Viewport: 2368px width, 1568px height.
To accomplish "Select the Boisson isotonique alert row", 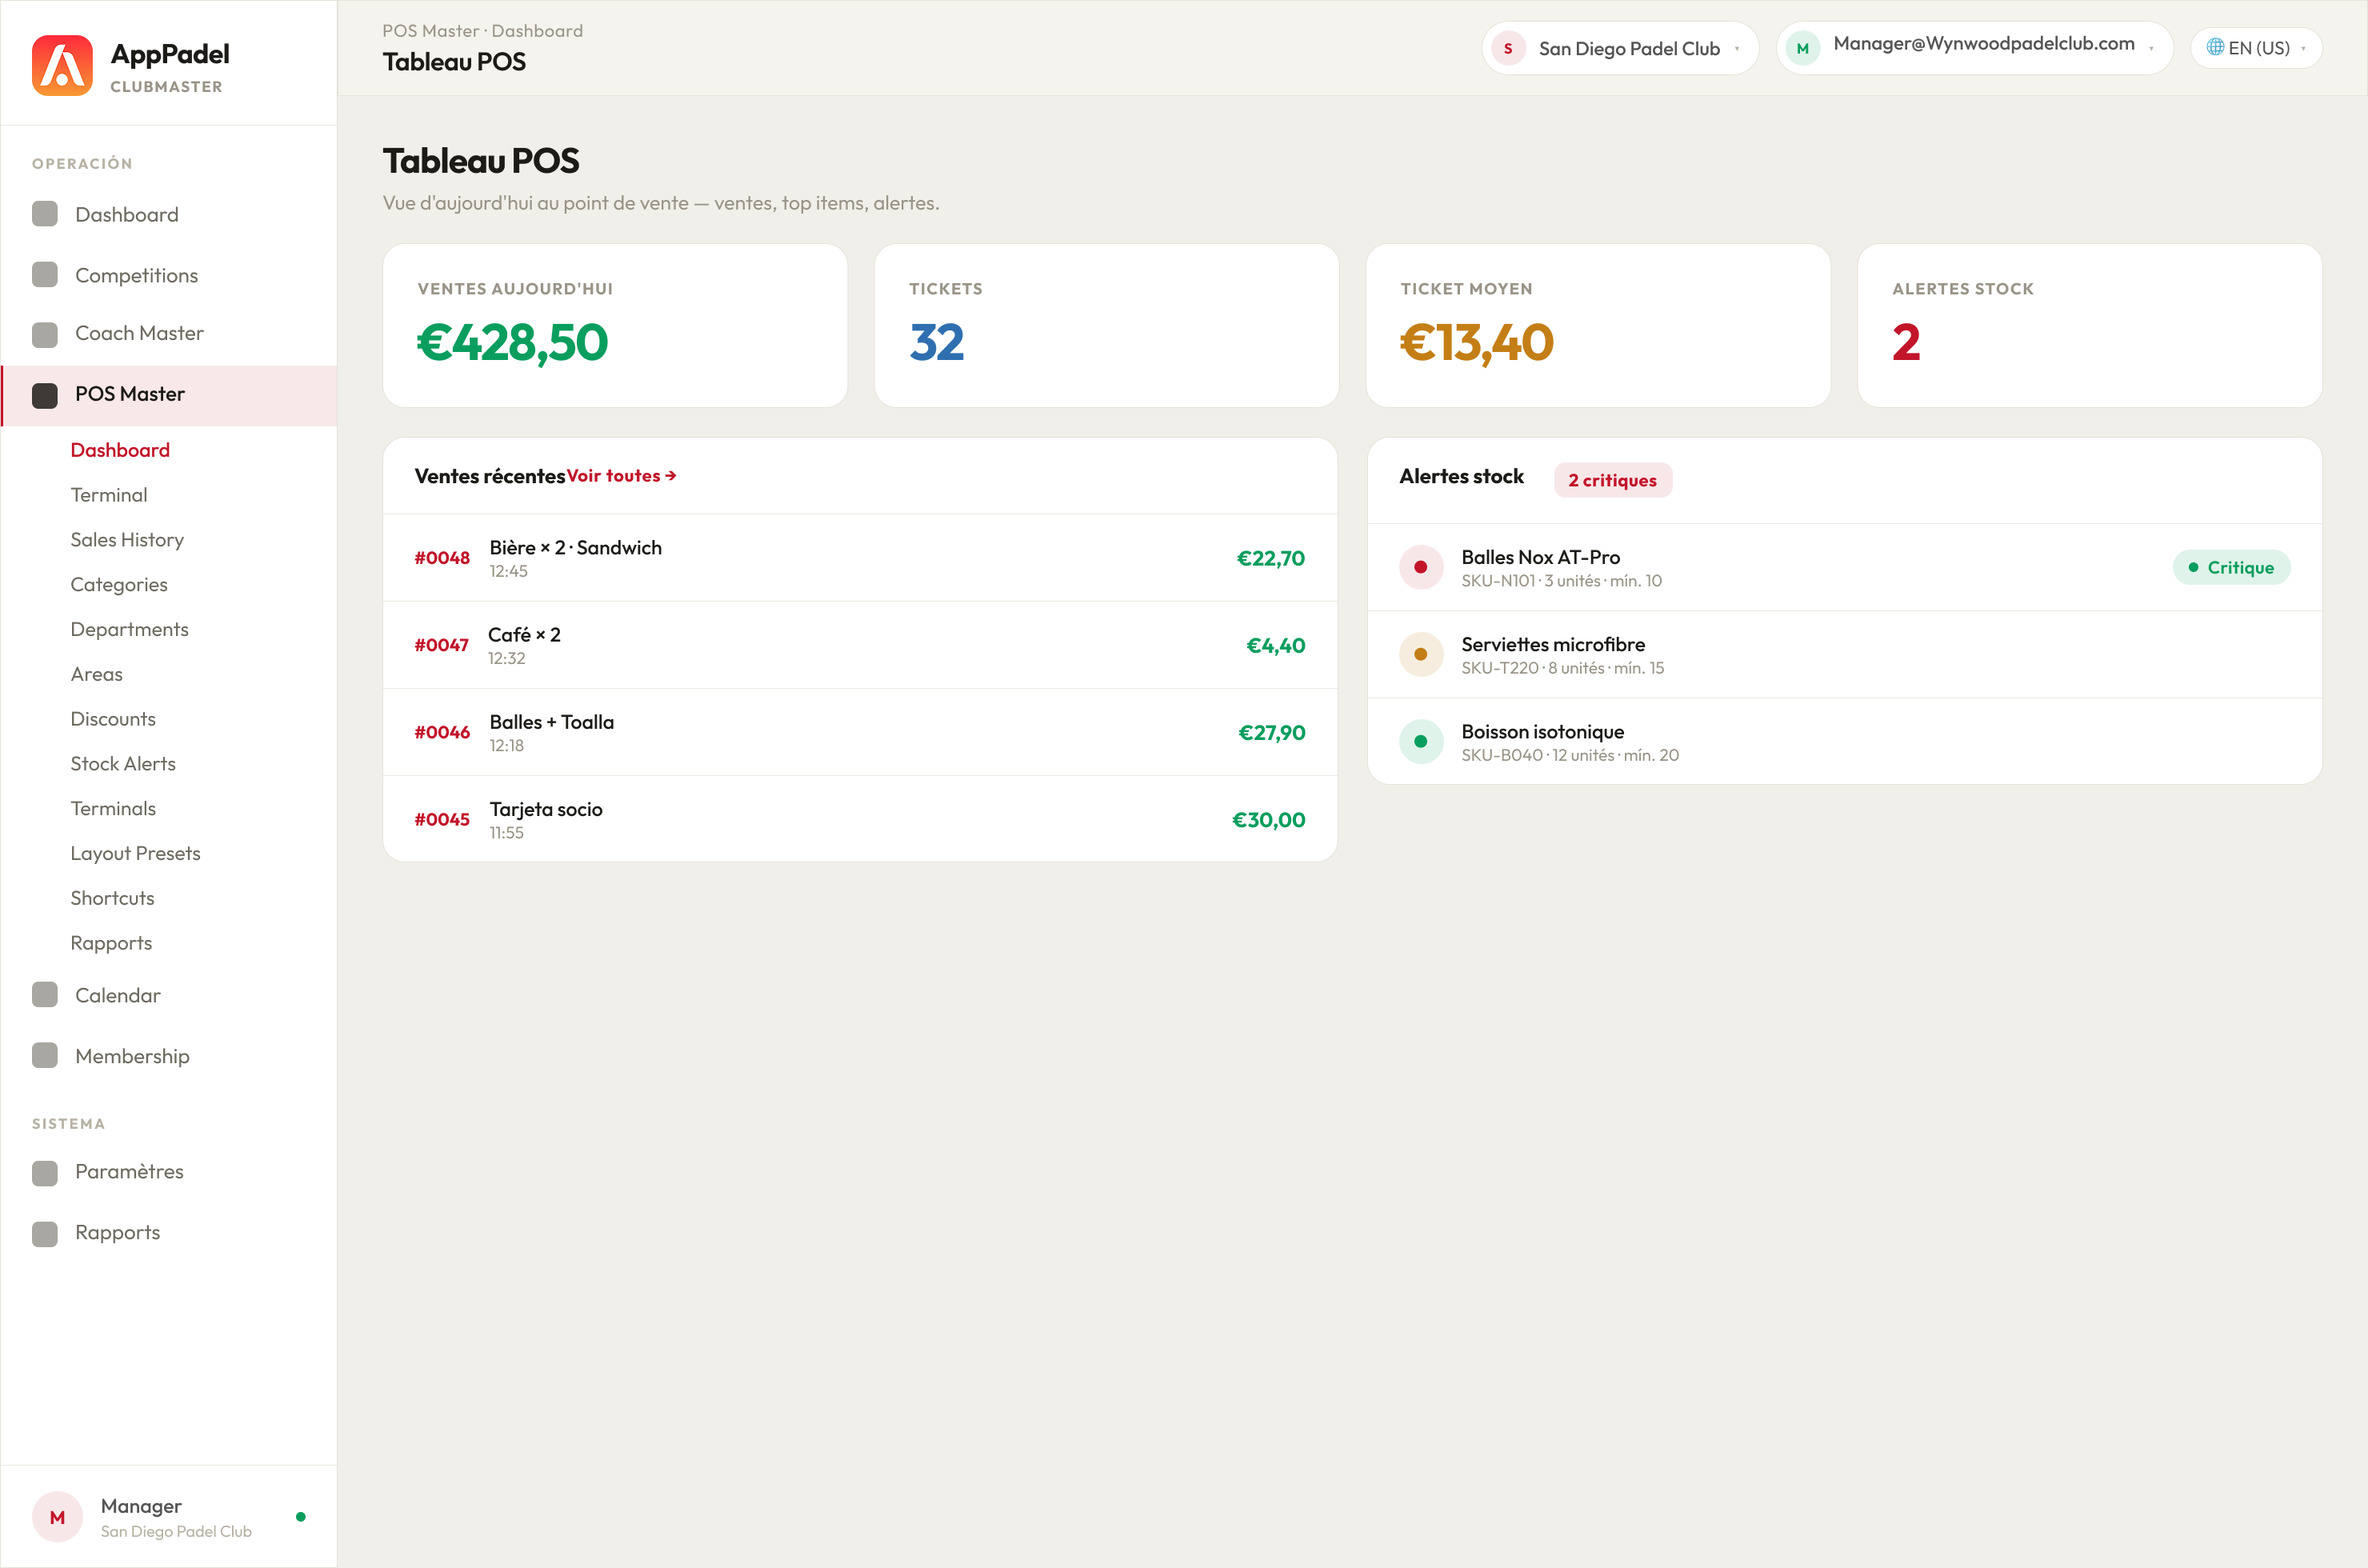I will click(x=1844, y=741).
